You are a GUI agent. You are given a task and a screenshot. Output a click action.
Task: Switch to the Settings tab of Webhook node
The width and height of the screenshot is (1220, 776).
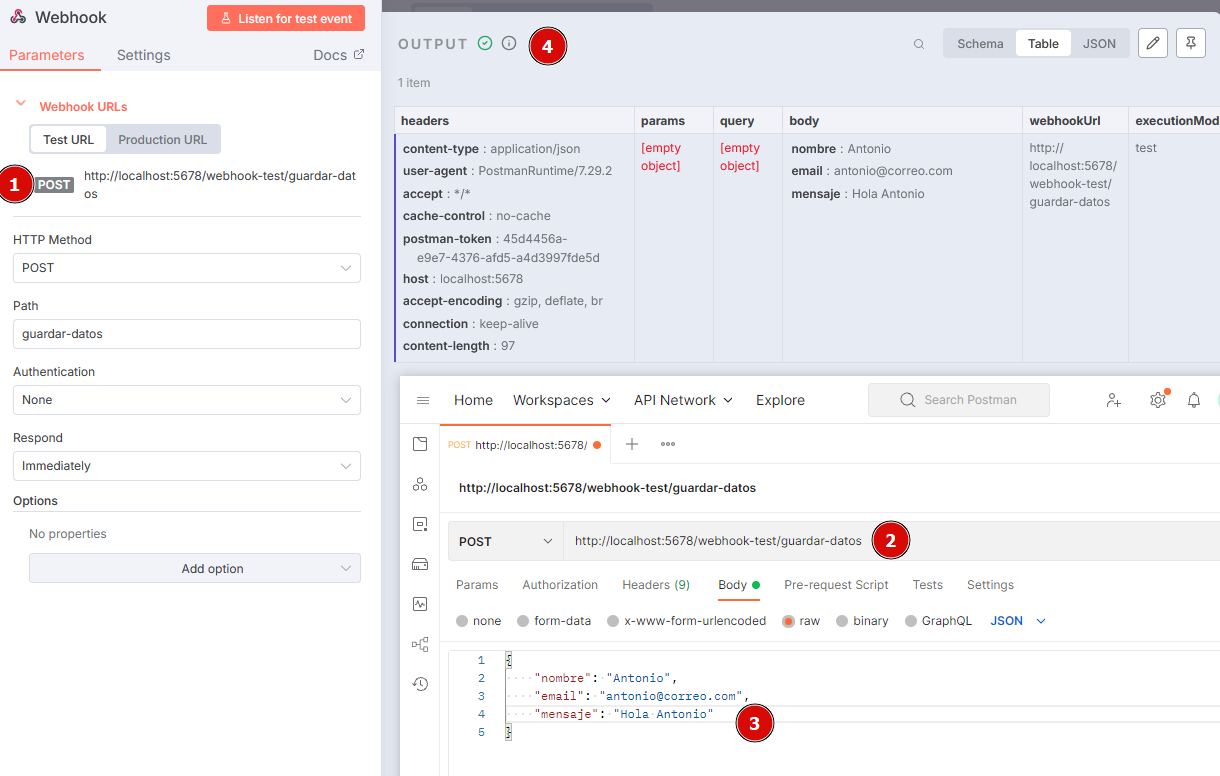click(144, 55)
